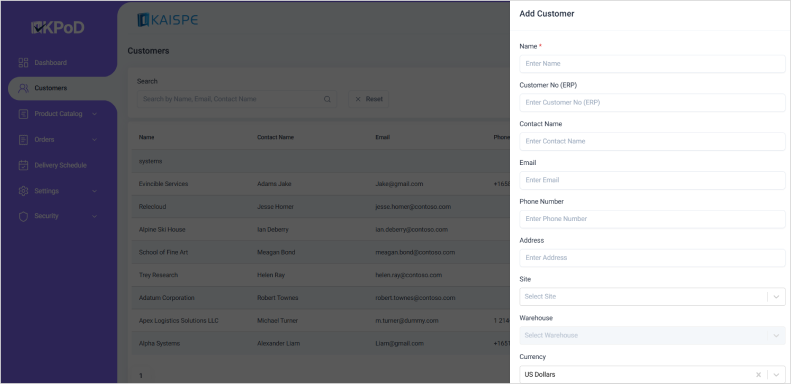Expand the Orders submenu chevron
Image resolution: width=791 pixels, height=384 pixels.
point(94,140)
